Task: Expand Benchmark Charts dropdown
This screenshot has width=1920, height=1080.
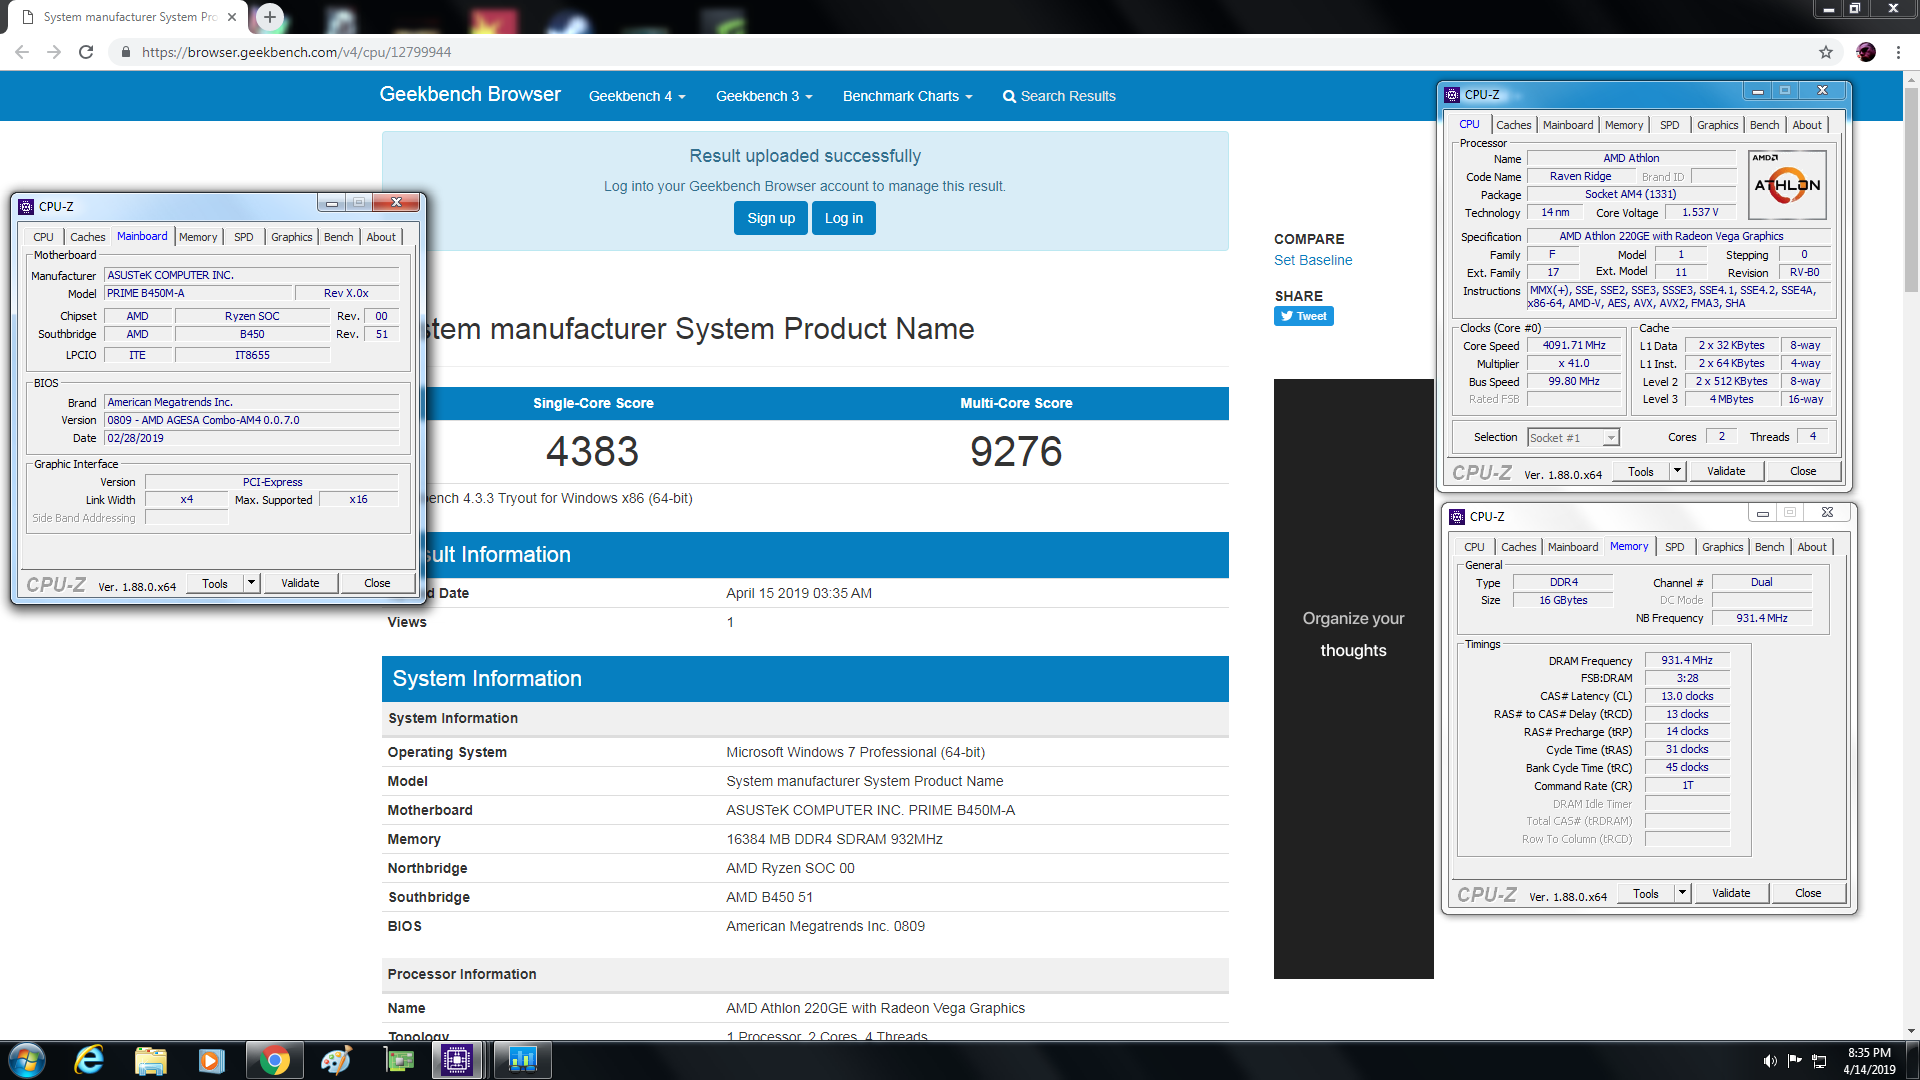Action: 907,96
